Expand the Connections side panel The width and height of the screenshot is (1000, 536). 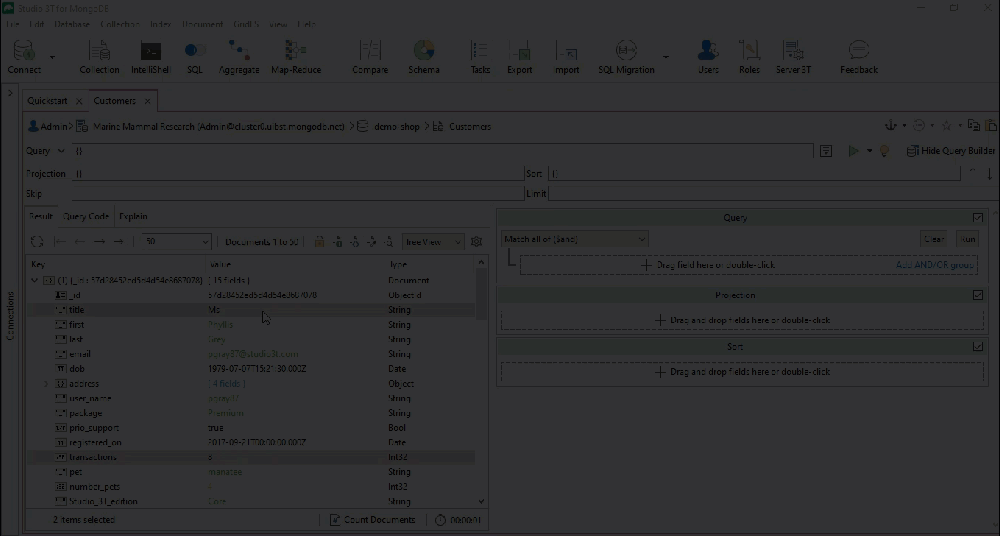10,93
